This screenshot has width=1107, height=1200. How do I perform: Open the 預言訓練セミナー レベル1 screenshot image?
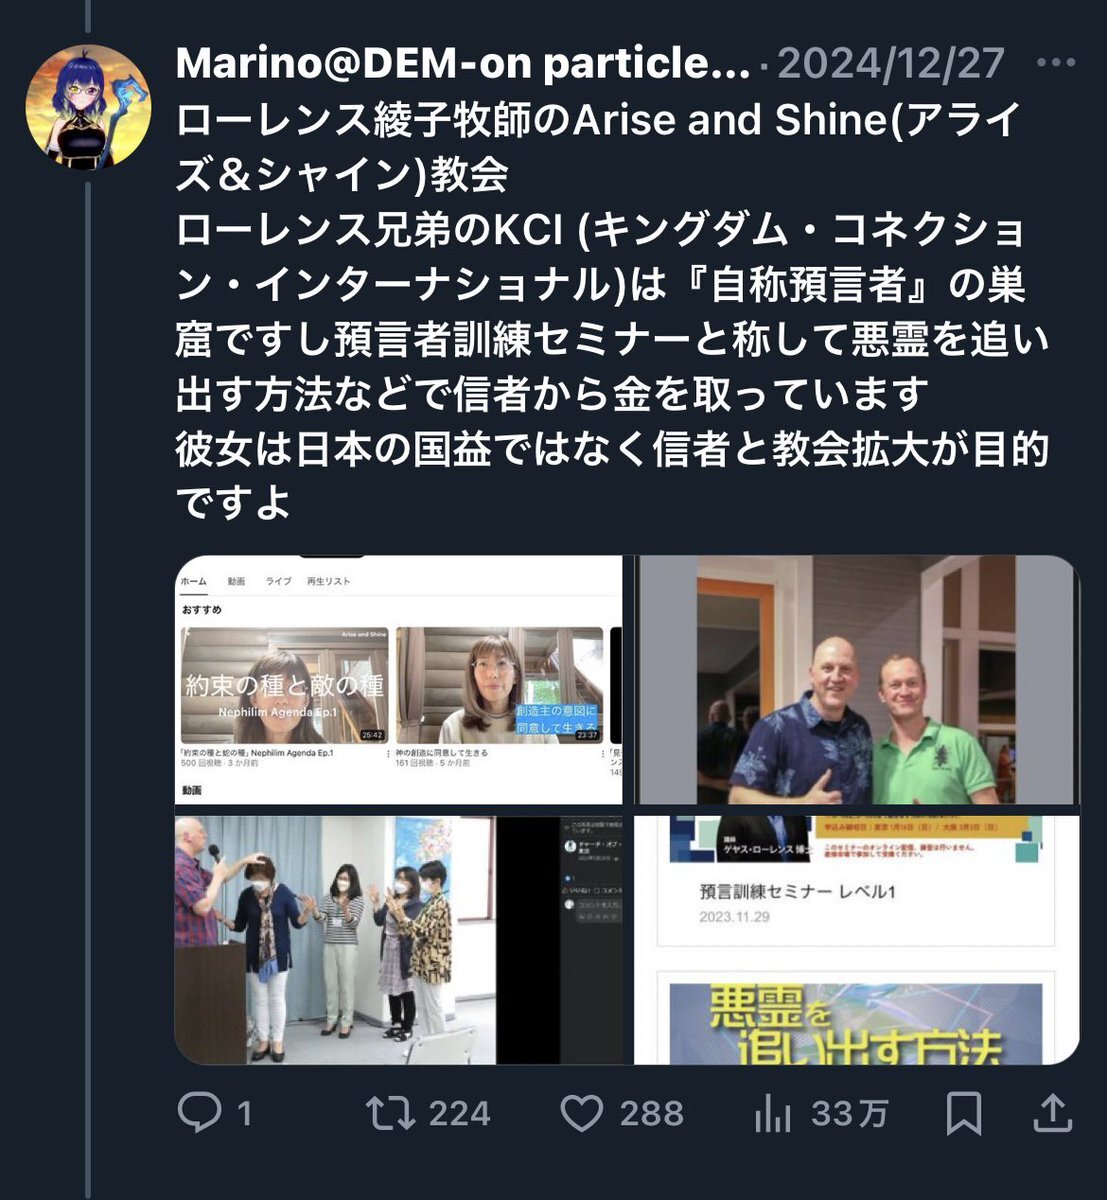coord(857,940)
